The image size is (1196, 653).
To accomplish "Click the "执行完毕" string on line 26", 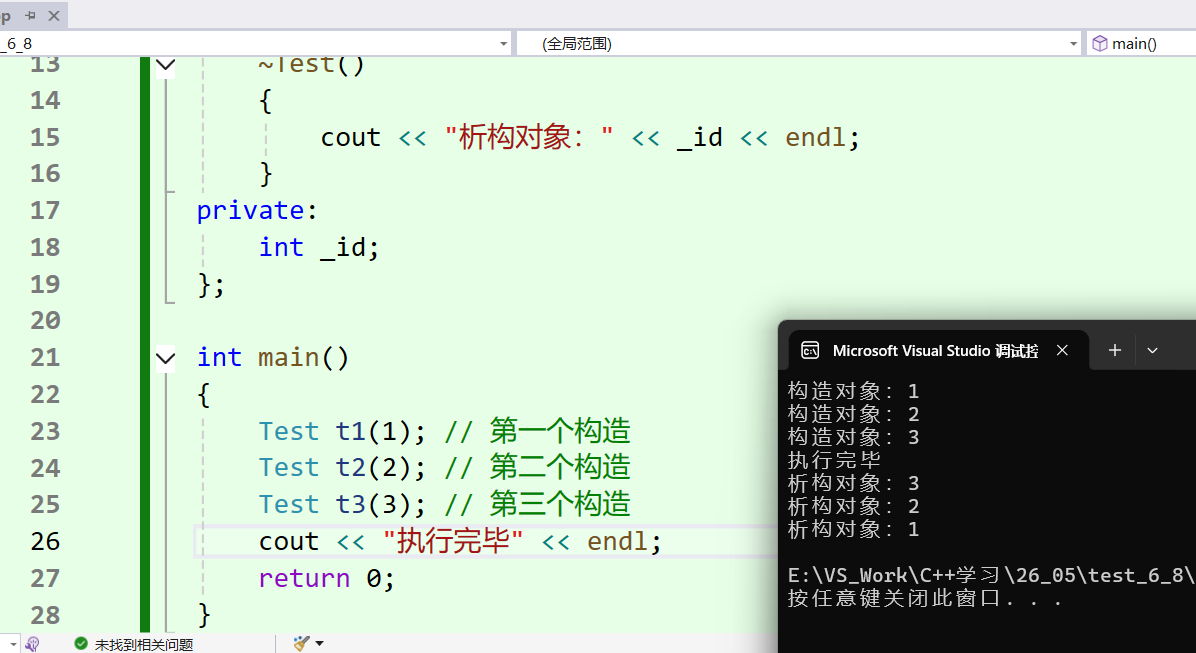I will (x=453, y=541).
